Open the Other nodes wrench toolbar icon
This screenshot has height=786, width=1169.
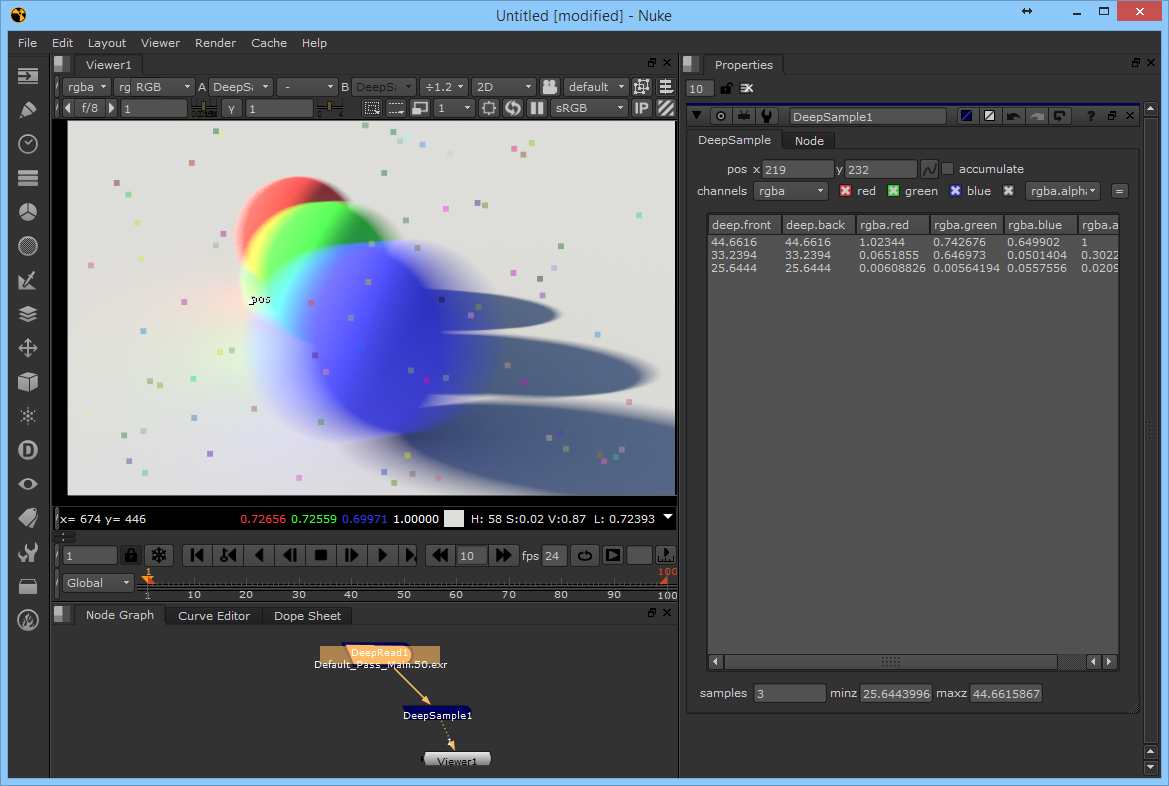click(x=28, y=553)
